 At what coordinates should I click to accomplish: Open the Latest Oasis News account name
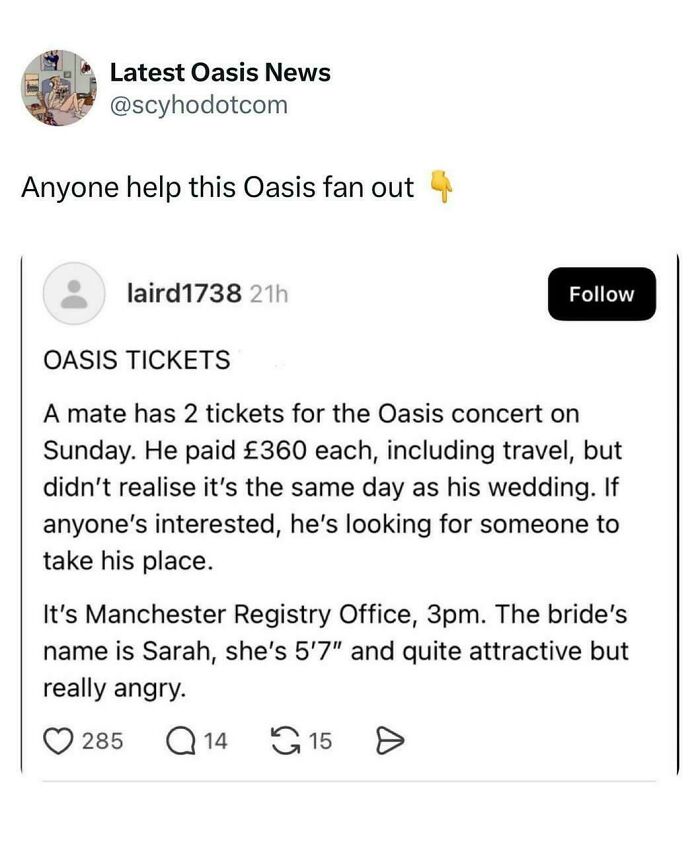tap(220, 72)
